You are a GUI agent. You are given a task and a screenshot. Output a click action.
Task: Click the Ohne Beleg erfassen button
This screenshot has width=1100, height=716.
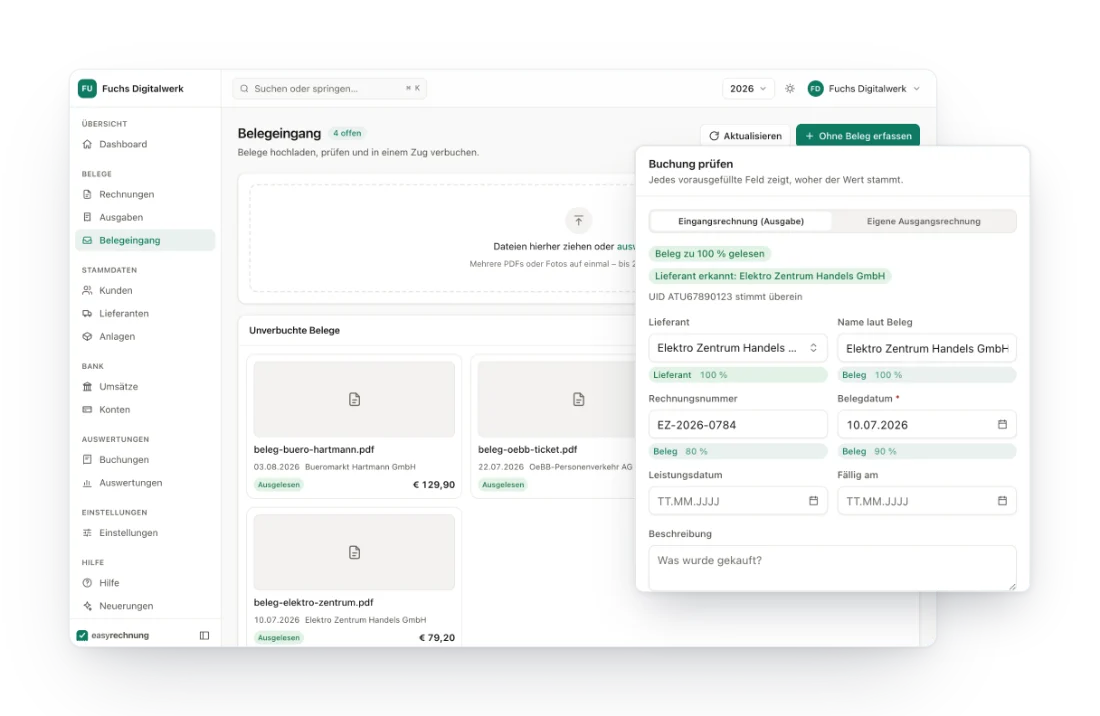[858, 136]
